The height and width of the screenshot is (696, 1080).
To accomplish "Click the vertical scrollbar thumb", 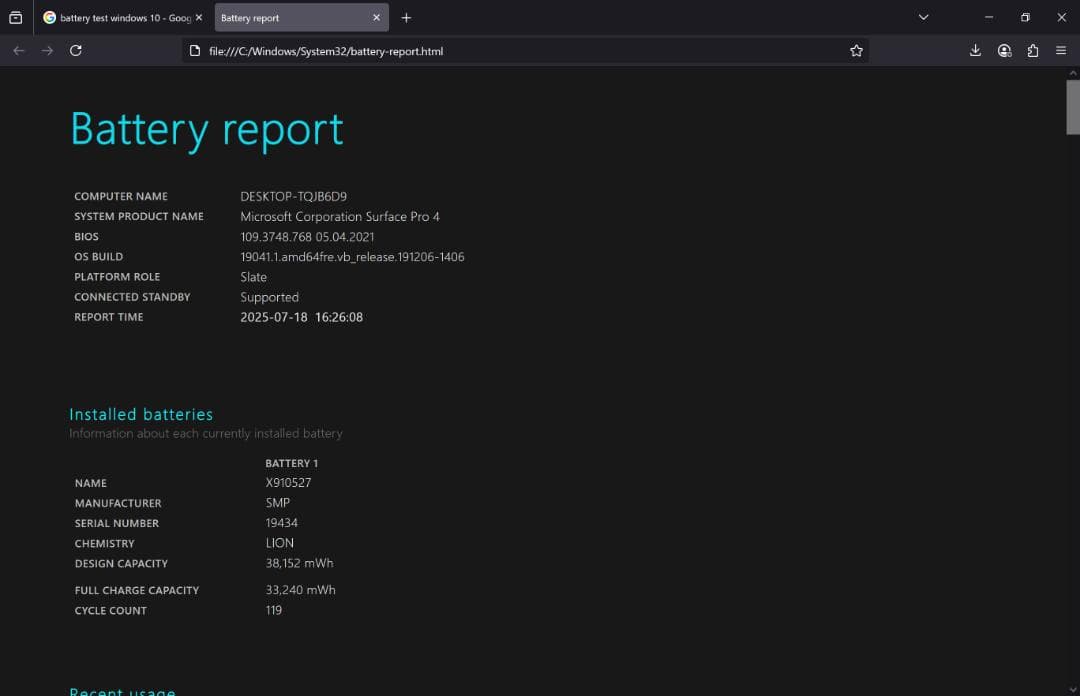I will [1072, 105].
